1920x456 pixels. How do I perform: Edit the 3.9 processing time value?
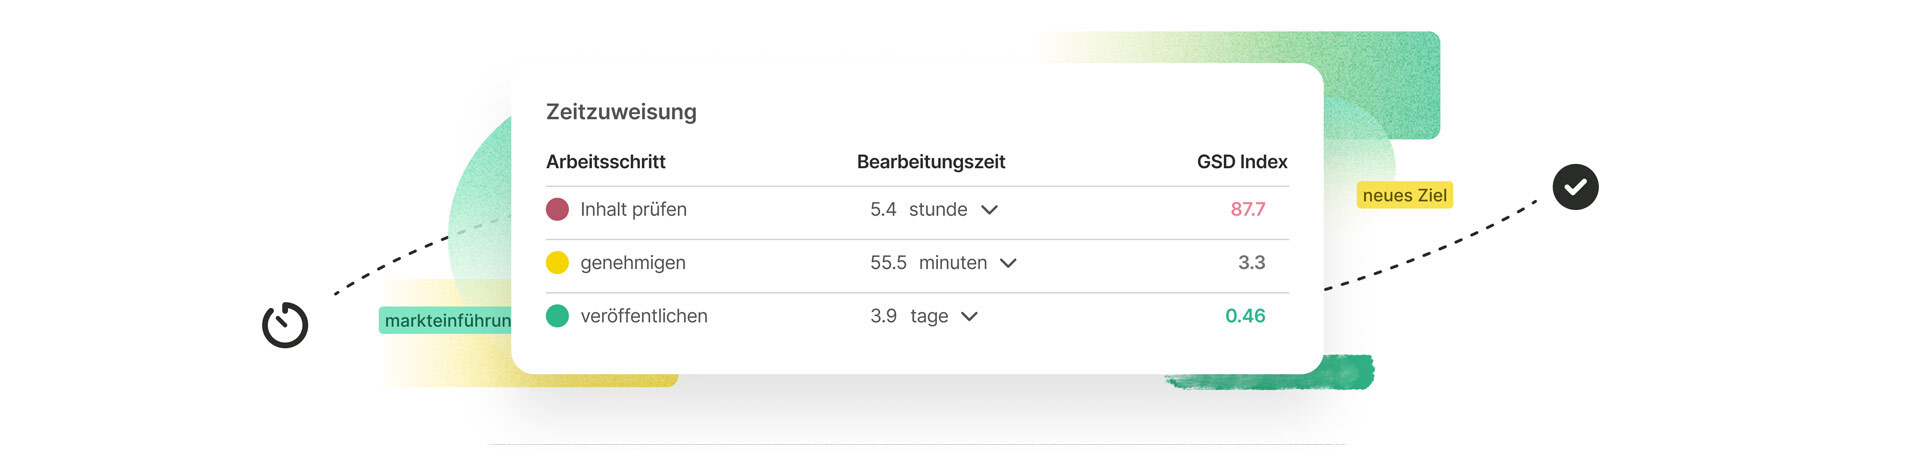pyautogui.click(x=883, y=316)
